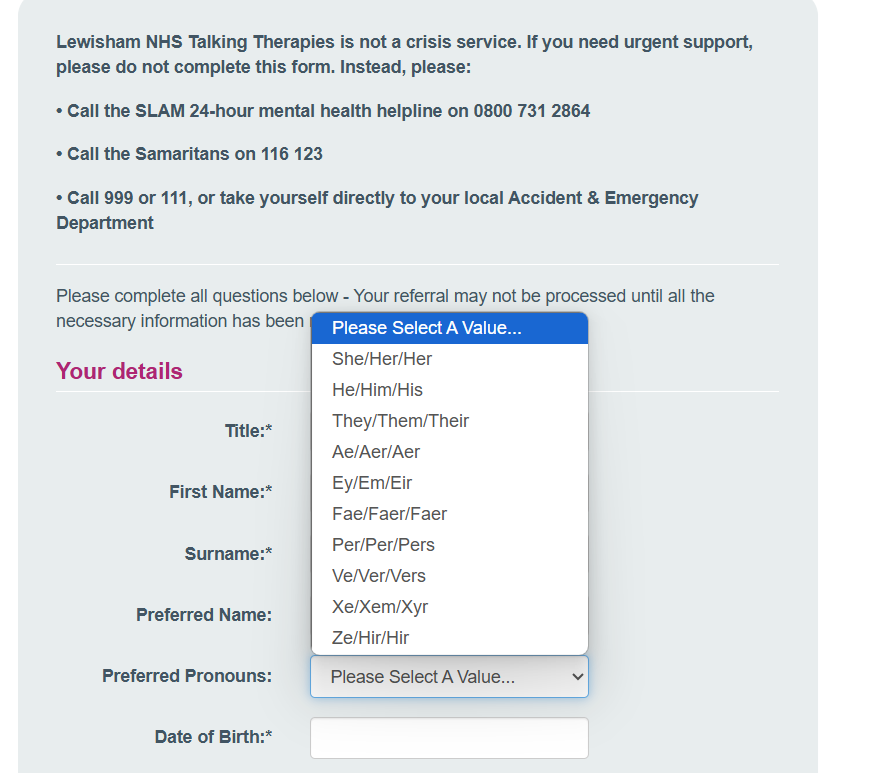Viewport: 880px width, 773px height.
Task: Select the Ae/Aer/Aer option
Action: [376, 452]
